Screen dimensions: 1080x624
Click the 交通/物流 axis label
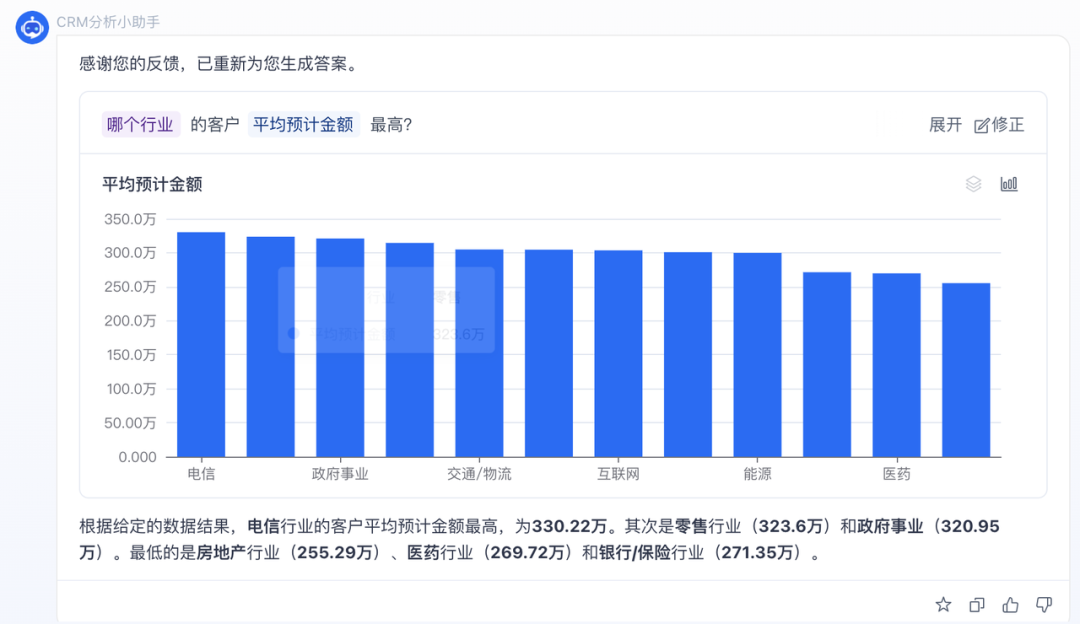(x=479, y=473)
